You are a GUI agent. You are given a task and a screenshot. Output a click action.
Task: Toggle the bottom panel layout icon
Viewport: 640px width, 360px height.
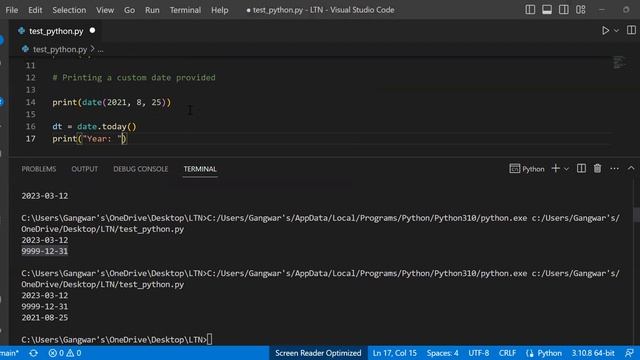pyautogui.click(x=547, y=10)
